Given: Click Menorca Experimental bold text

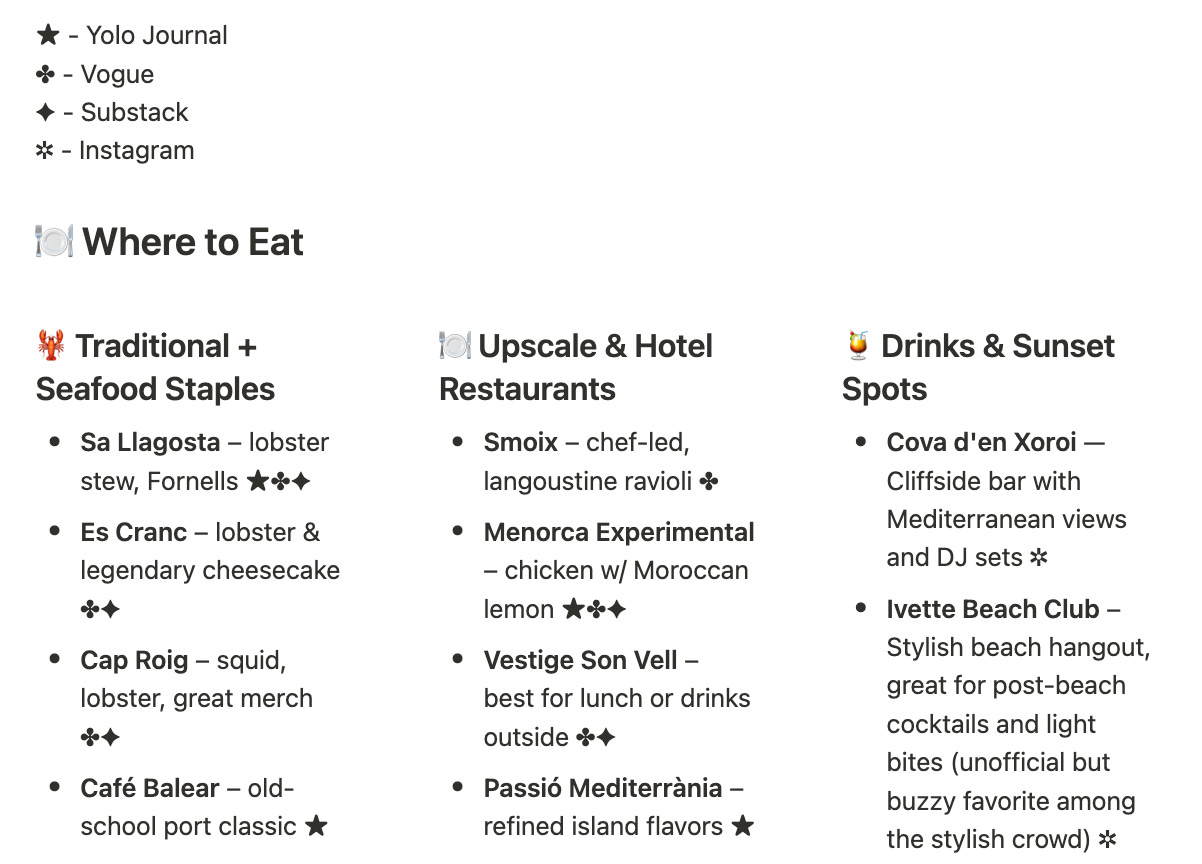Looking at the screenshot, I should pos(619,532).
